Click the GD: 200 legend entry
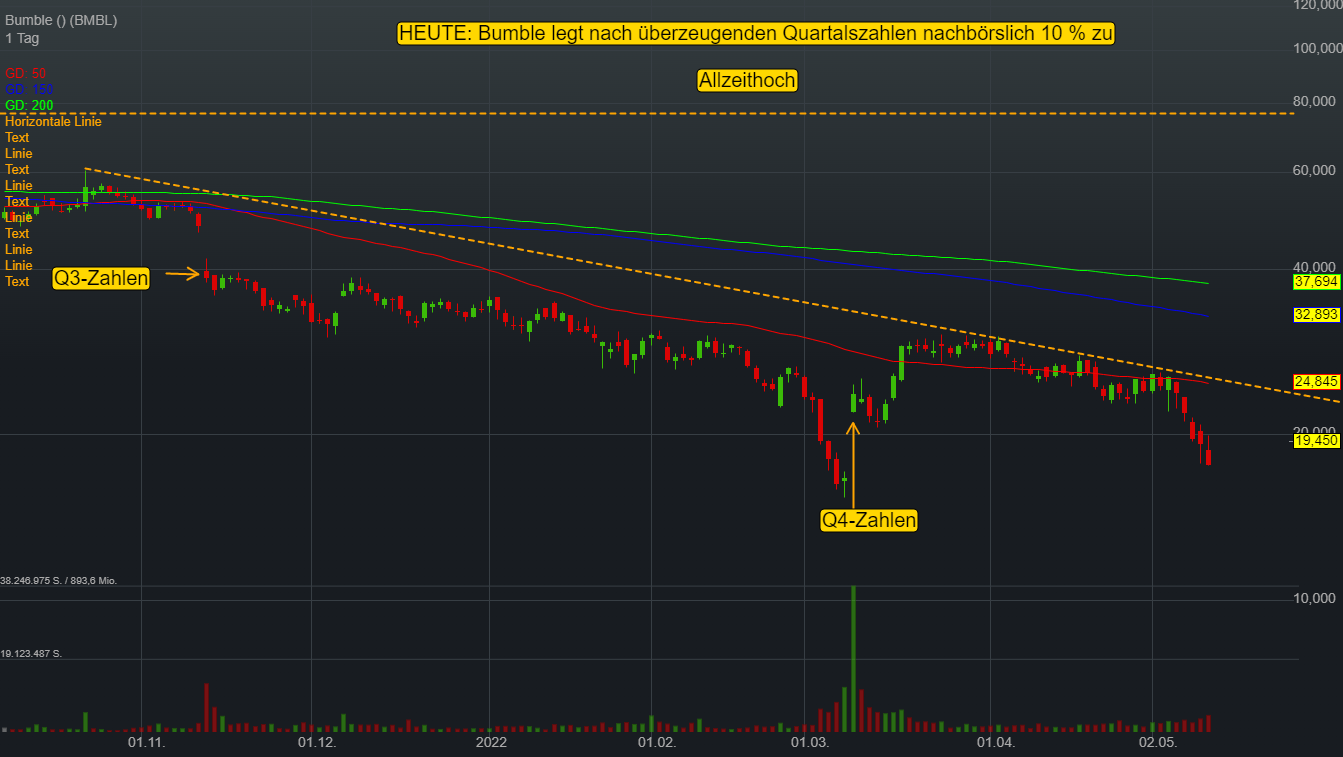1343x757 pixels. (29, 105)
